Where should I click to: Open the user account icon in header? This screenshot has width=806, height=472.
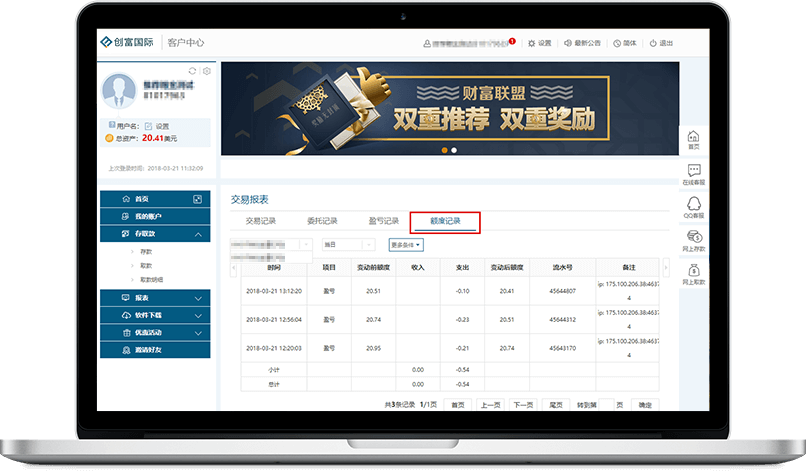[427, 44]
